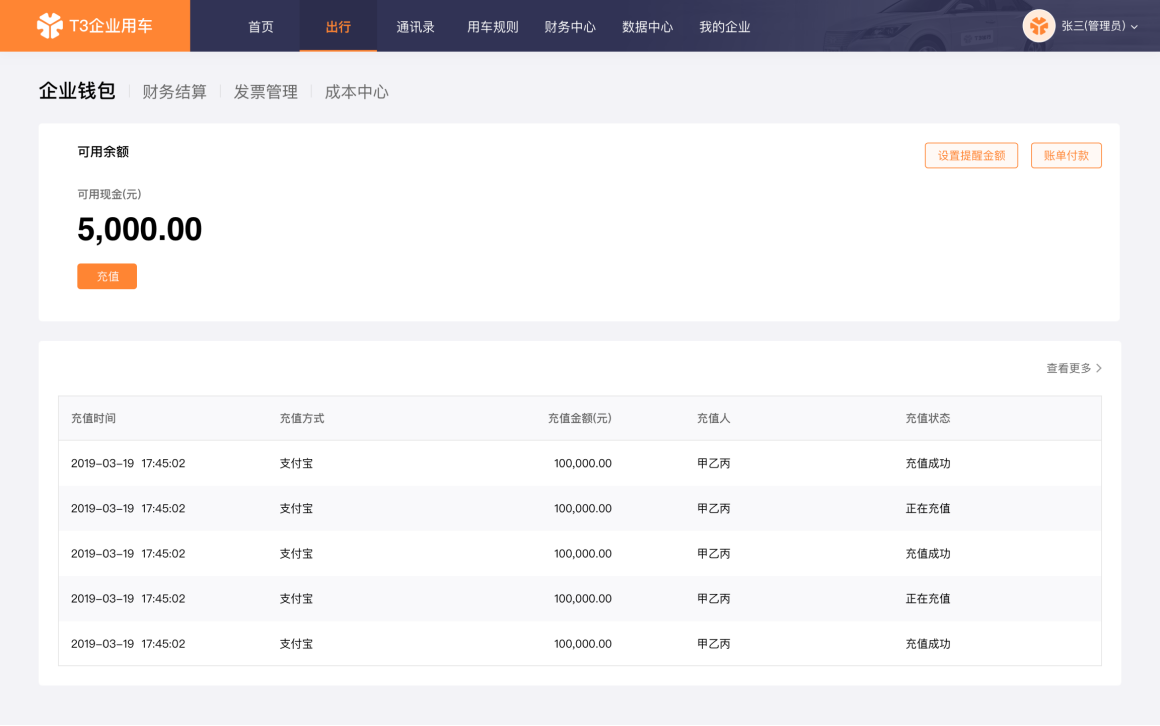The image size is (1160, 726).
Task: Click the 充值方式 column header
Action: [302, 418]
